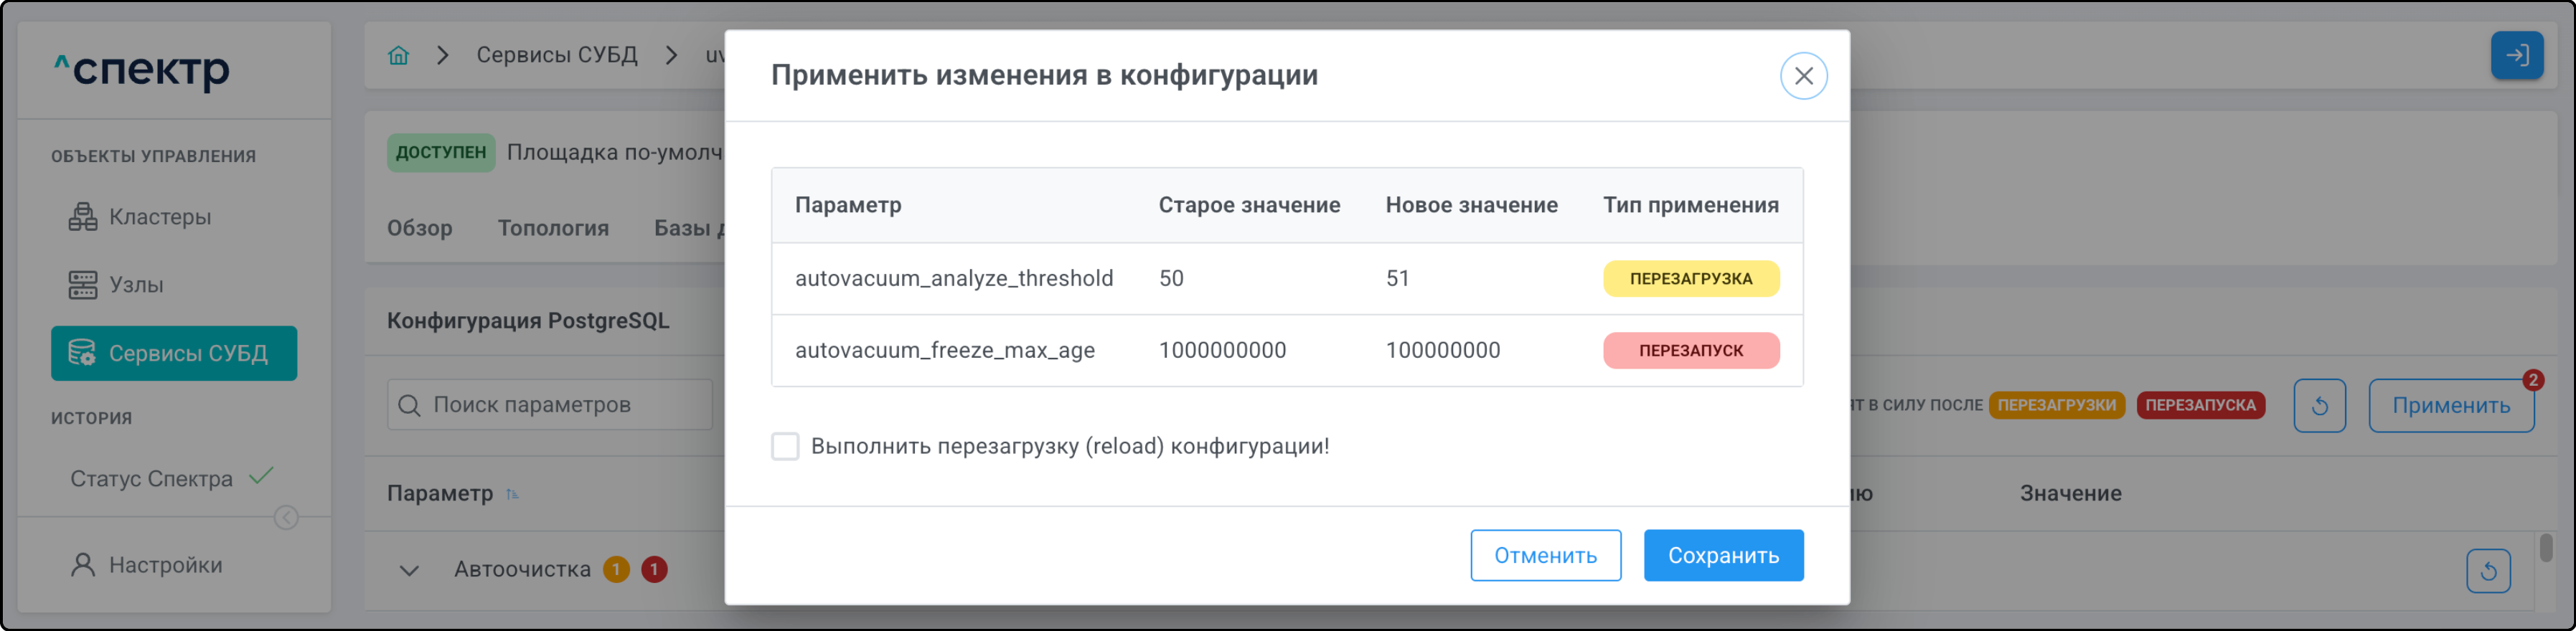Click the logout icon button
Screen dimensions: 2576x631
pos(2515,55)
